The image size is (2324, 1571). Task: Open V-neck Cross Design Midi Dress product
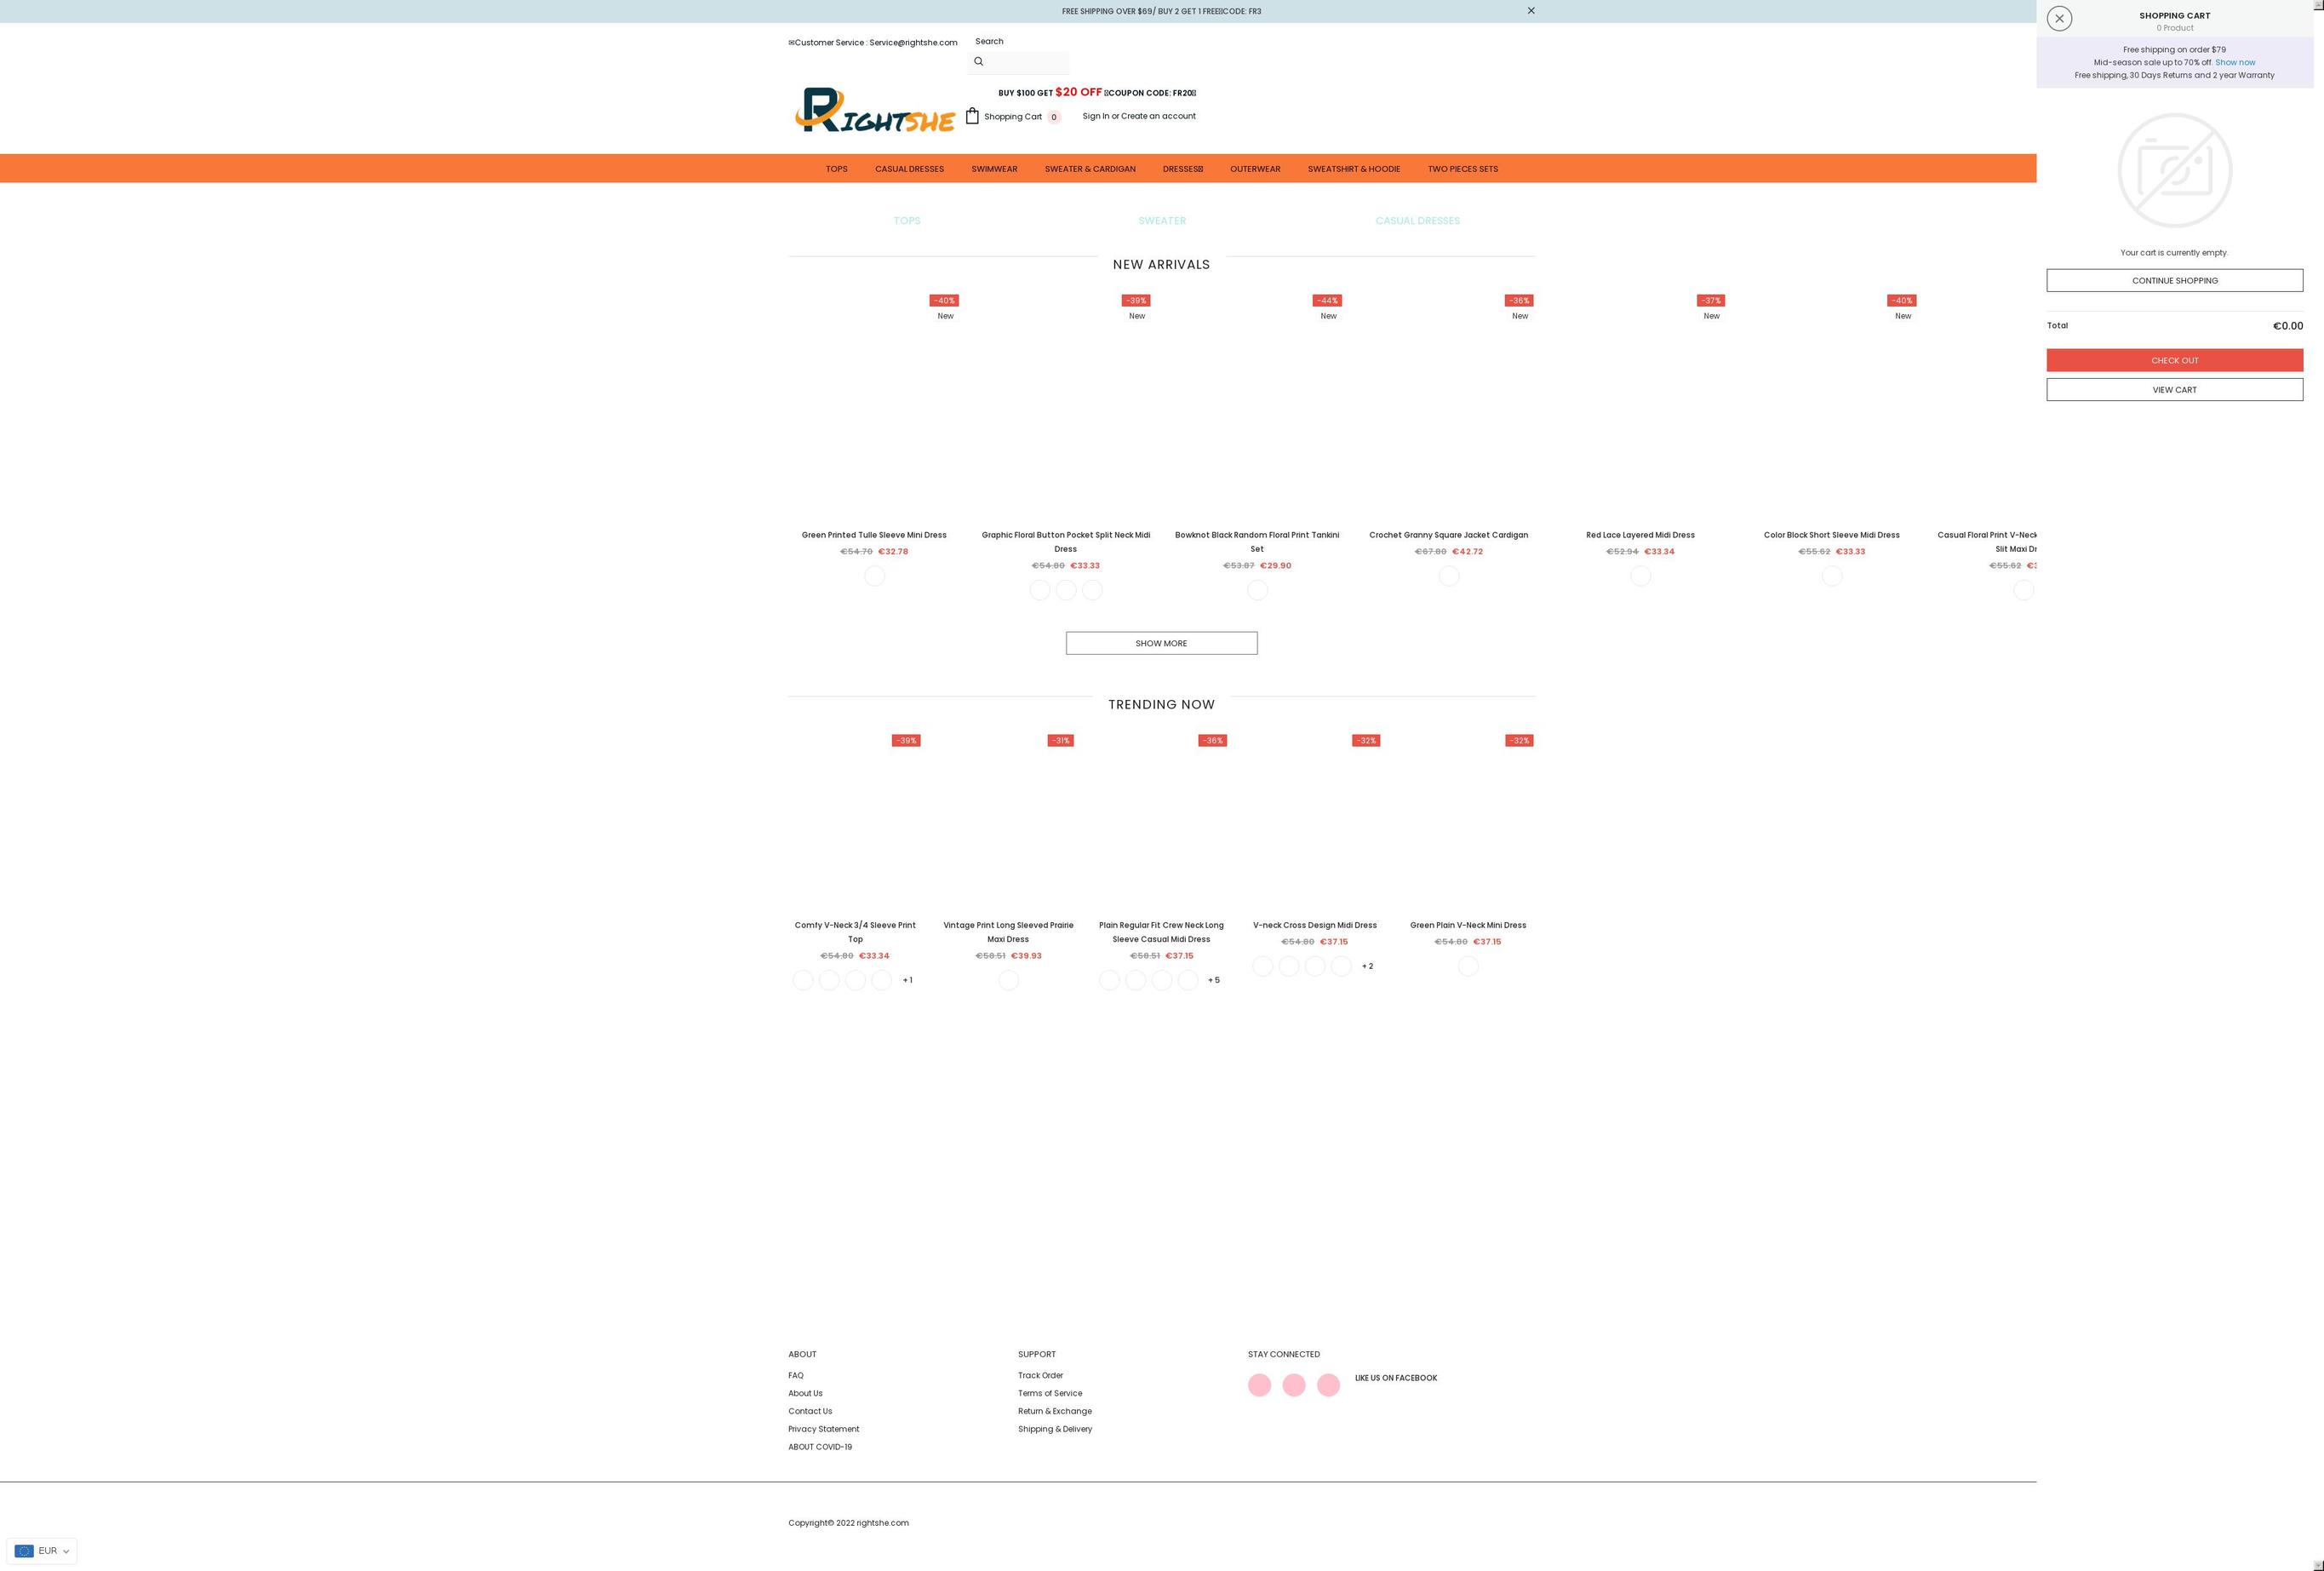(1314, 925)
